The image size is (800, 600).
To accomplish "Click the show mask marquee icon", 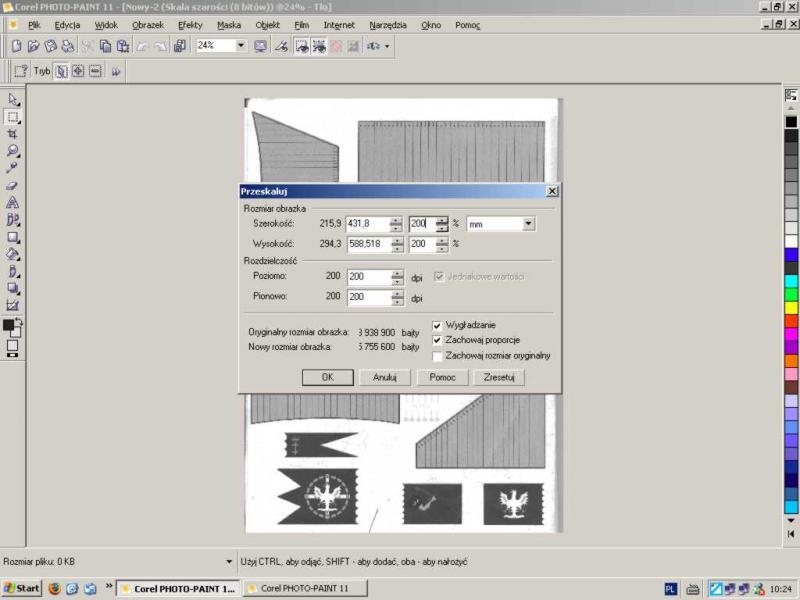I will [302, 46].
